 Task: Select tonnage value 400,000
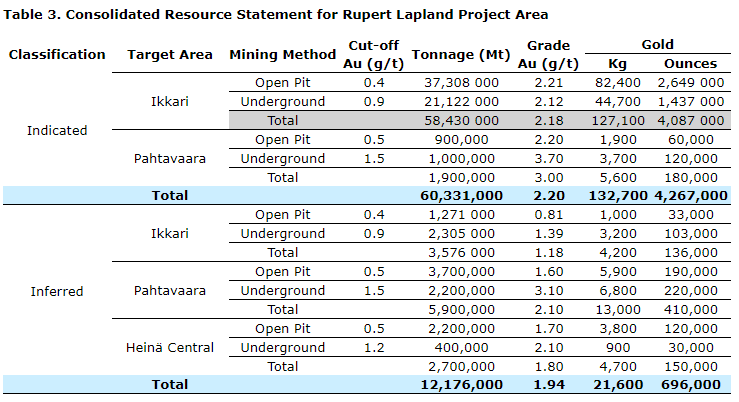(461, 348)
